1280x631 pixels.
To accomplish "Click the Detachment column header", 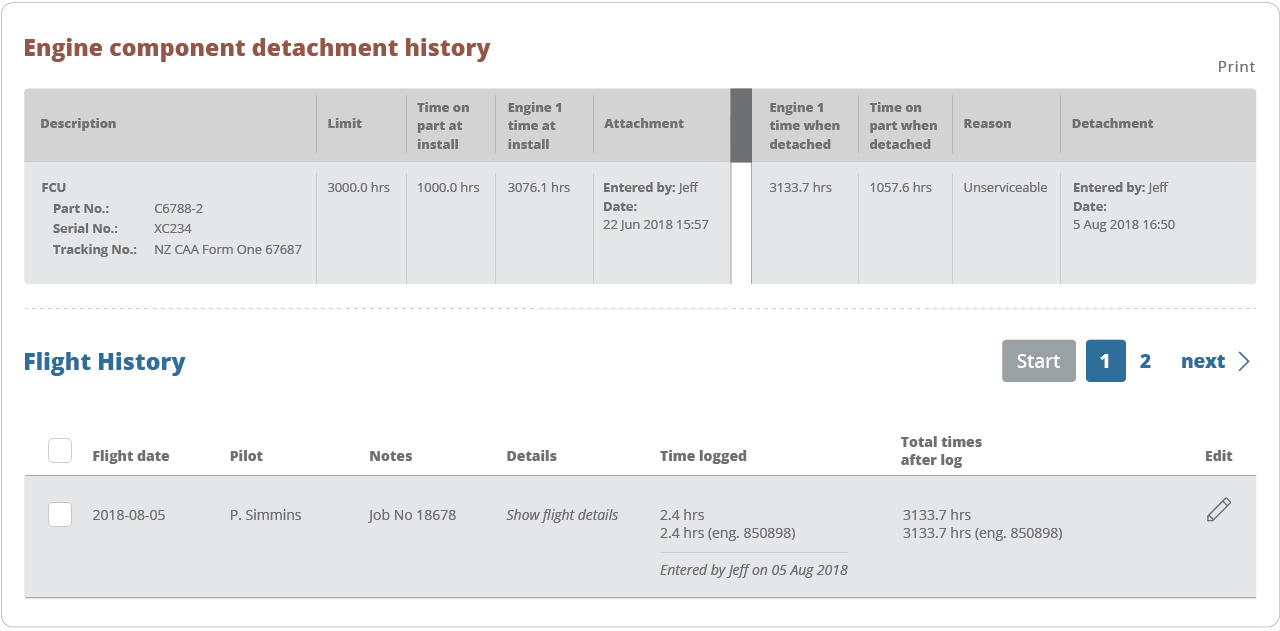I will coord(1112,123).
